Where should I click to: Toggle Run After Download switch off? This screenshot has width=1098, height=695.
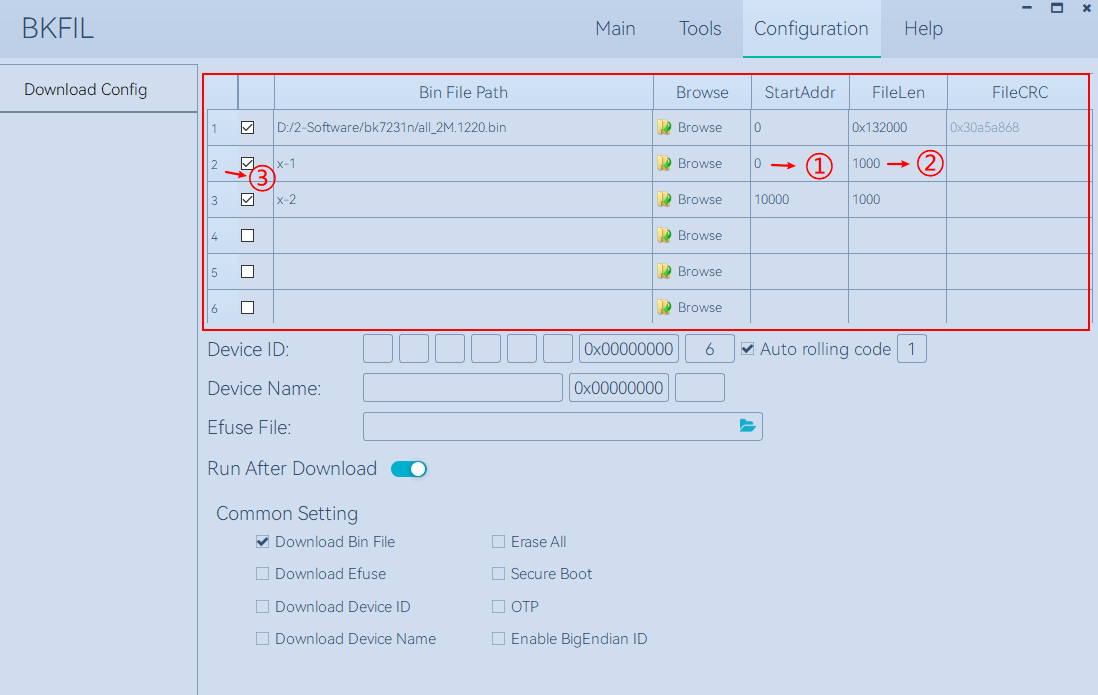[409, 469]
